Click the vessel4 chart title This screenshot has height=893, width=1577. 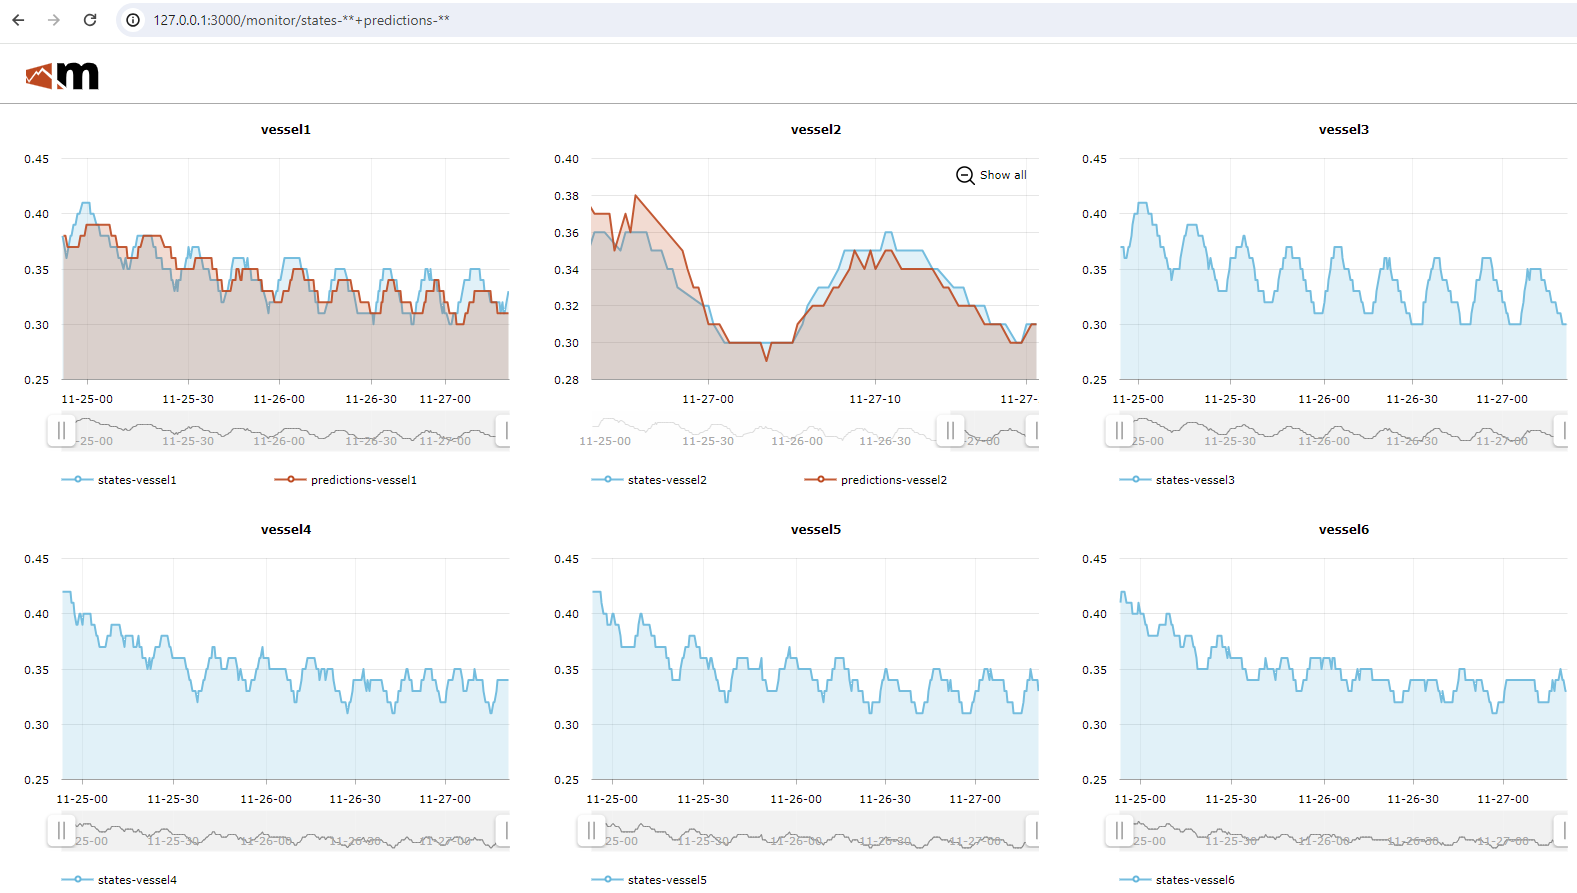(x=286, y=530)
